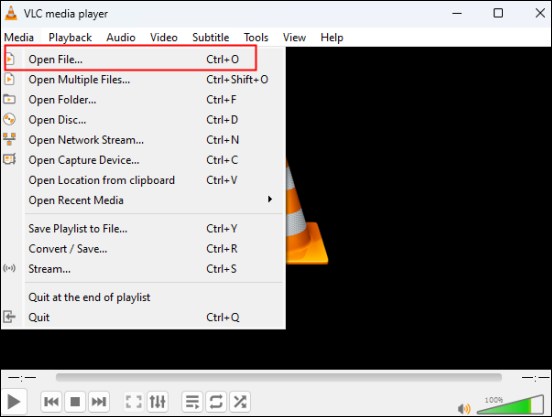The height and width of the screenshot is (417, 552).
Task: Skip to previous media track
Action: [x=51, y=402]
